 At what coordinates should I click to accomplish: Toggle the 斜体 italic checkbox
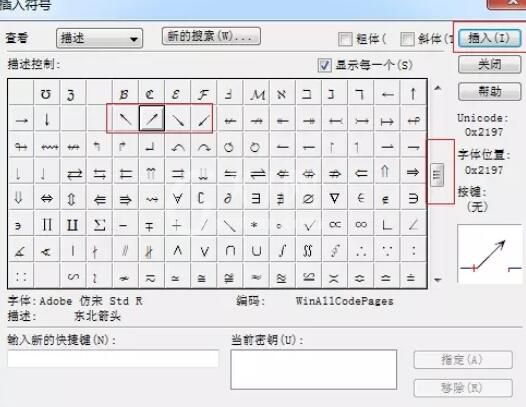tap(407, 39)
